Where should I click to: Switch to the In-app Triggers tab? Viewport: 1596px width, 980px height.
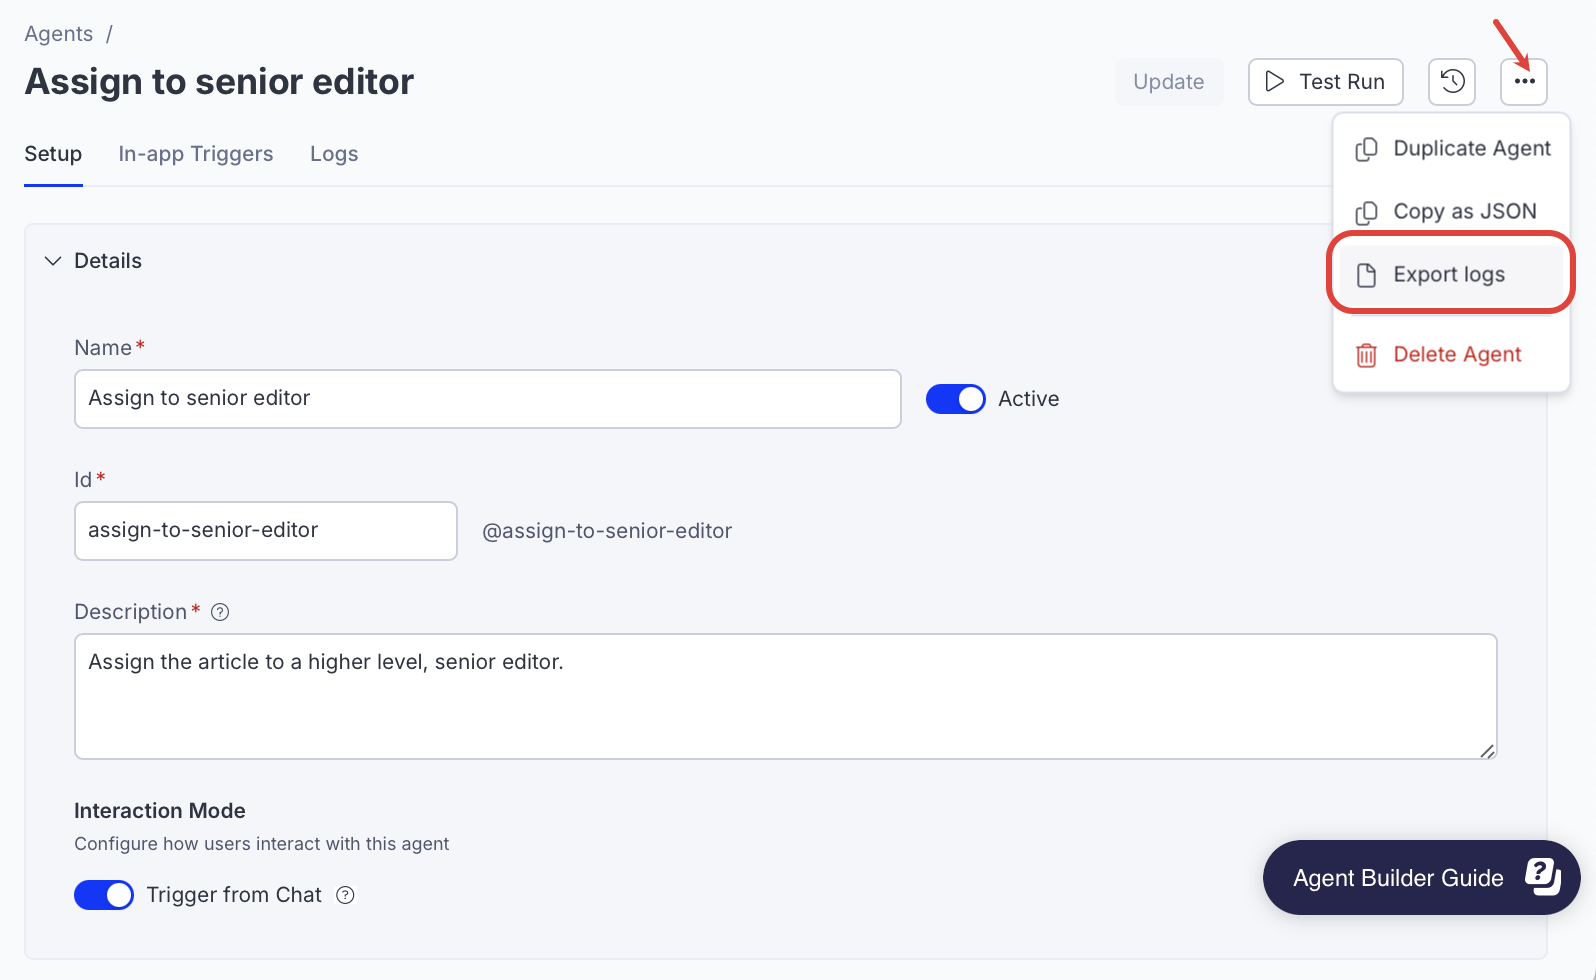tap(196, 154)
